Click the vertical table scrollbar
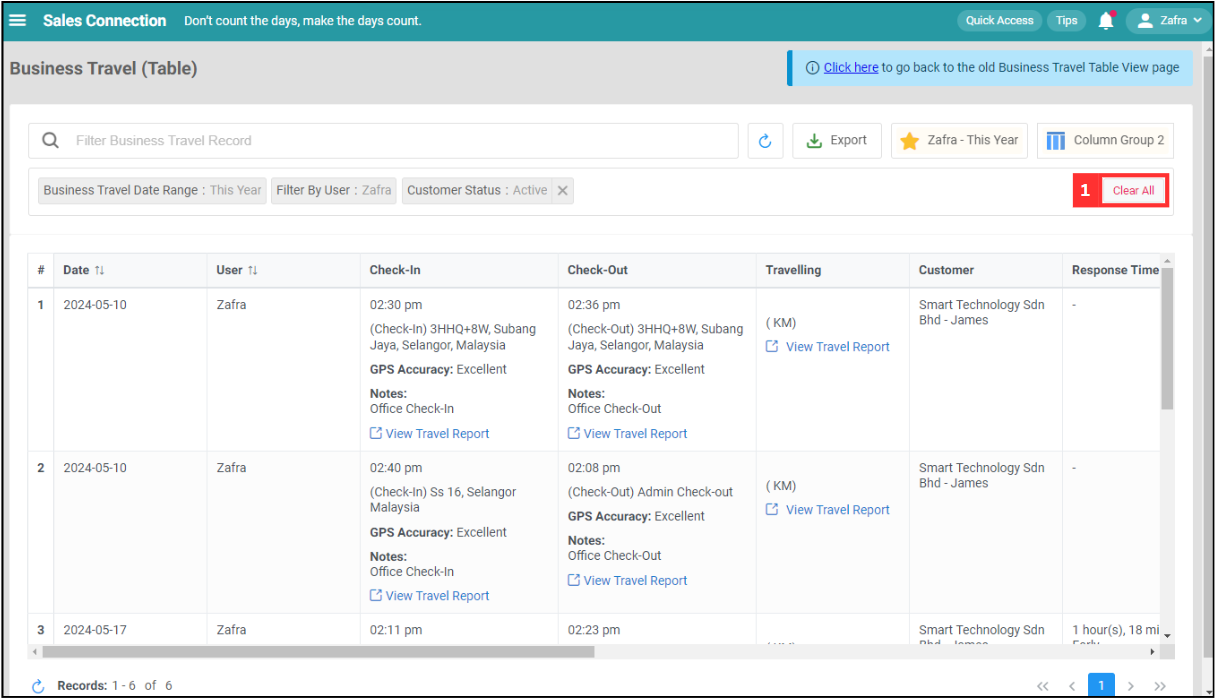Image resolution: width=1215 pixels, height=700 pixels. [x=1167, y=339]
